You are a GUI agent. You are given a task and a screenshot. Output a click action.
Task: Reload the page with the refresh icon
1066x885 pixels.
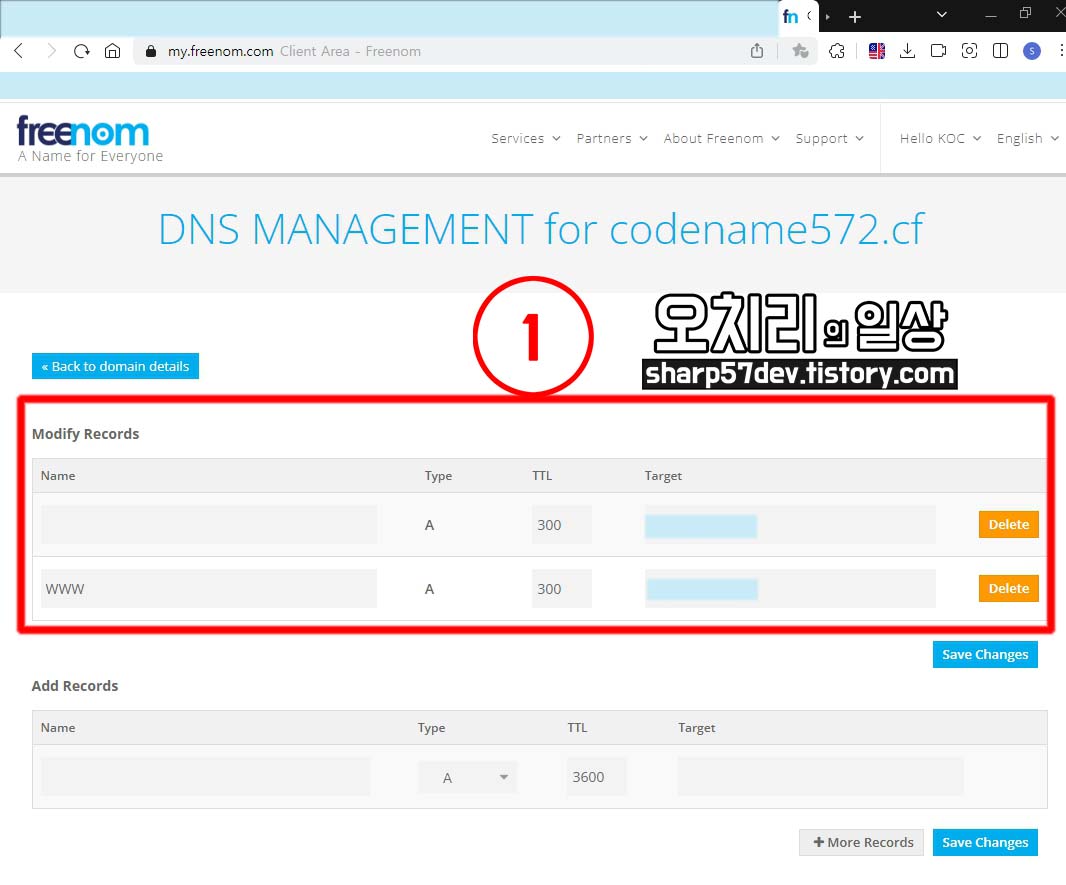click(82, 51)
